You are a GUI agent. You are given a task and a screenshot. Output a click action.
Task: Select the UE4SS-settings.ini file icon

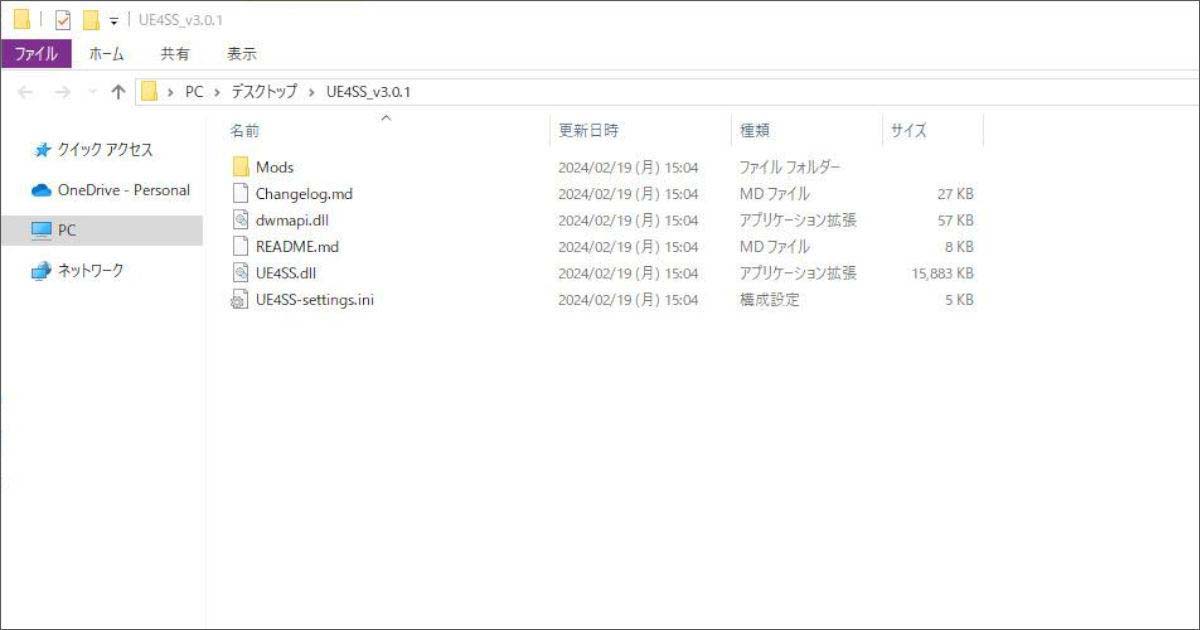240,299
